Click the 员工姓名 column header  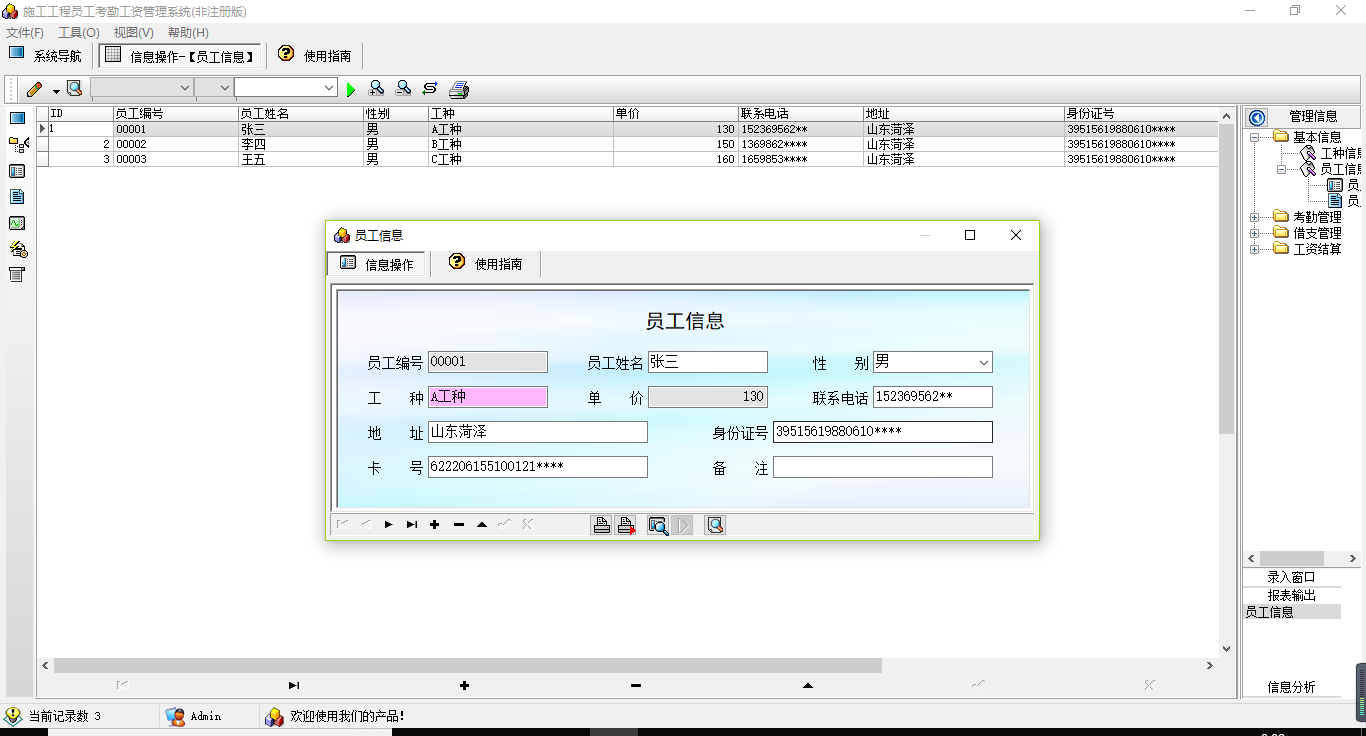point(300,113)
